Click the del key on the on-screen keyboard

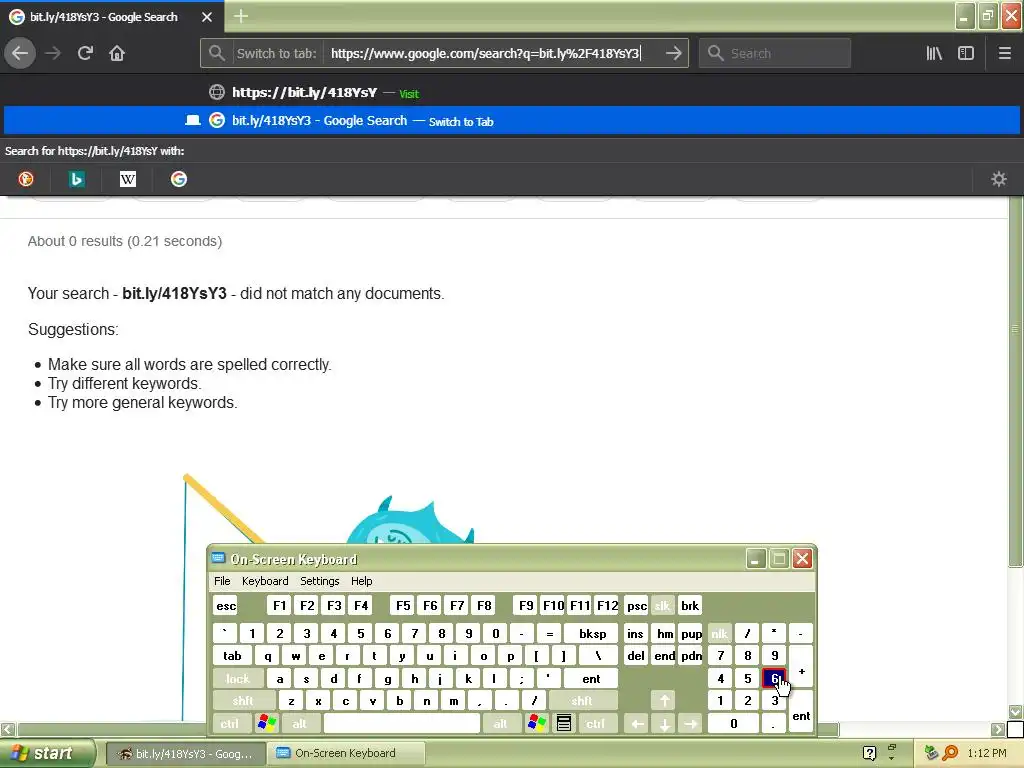[x=636, y=656]
